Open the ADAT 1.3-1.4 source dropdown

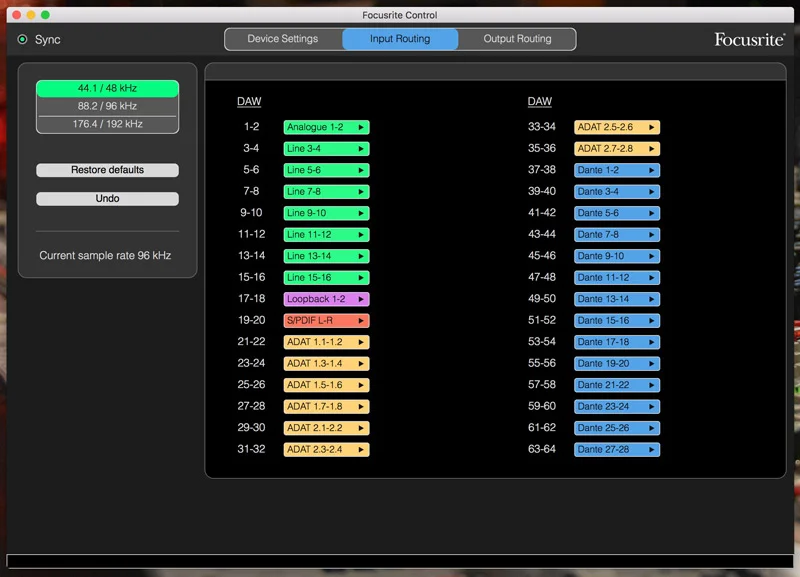tap(327, 363)
